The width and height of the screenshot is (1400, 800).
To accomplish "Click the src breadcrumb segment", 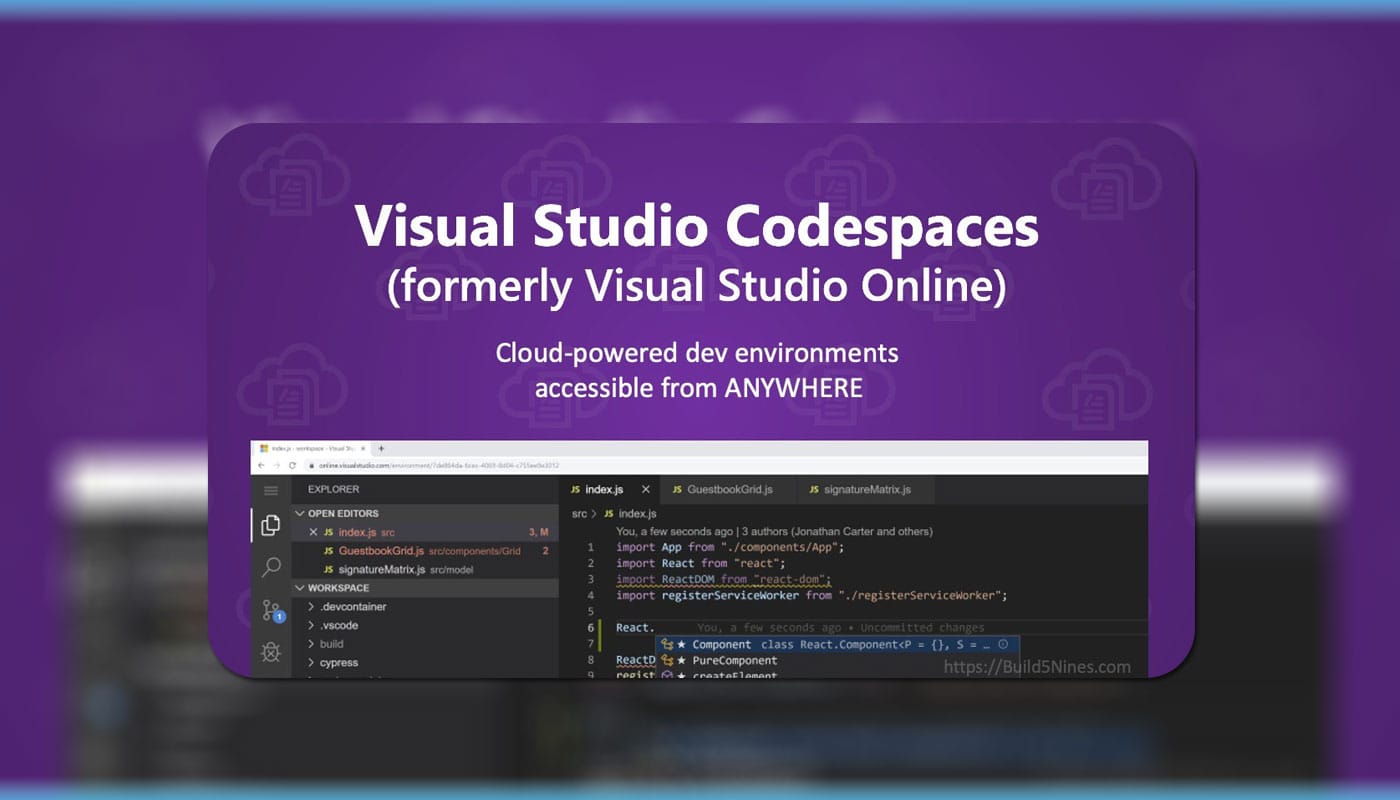I will point(579,513).
